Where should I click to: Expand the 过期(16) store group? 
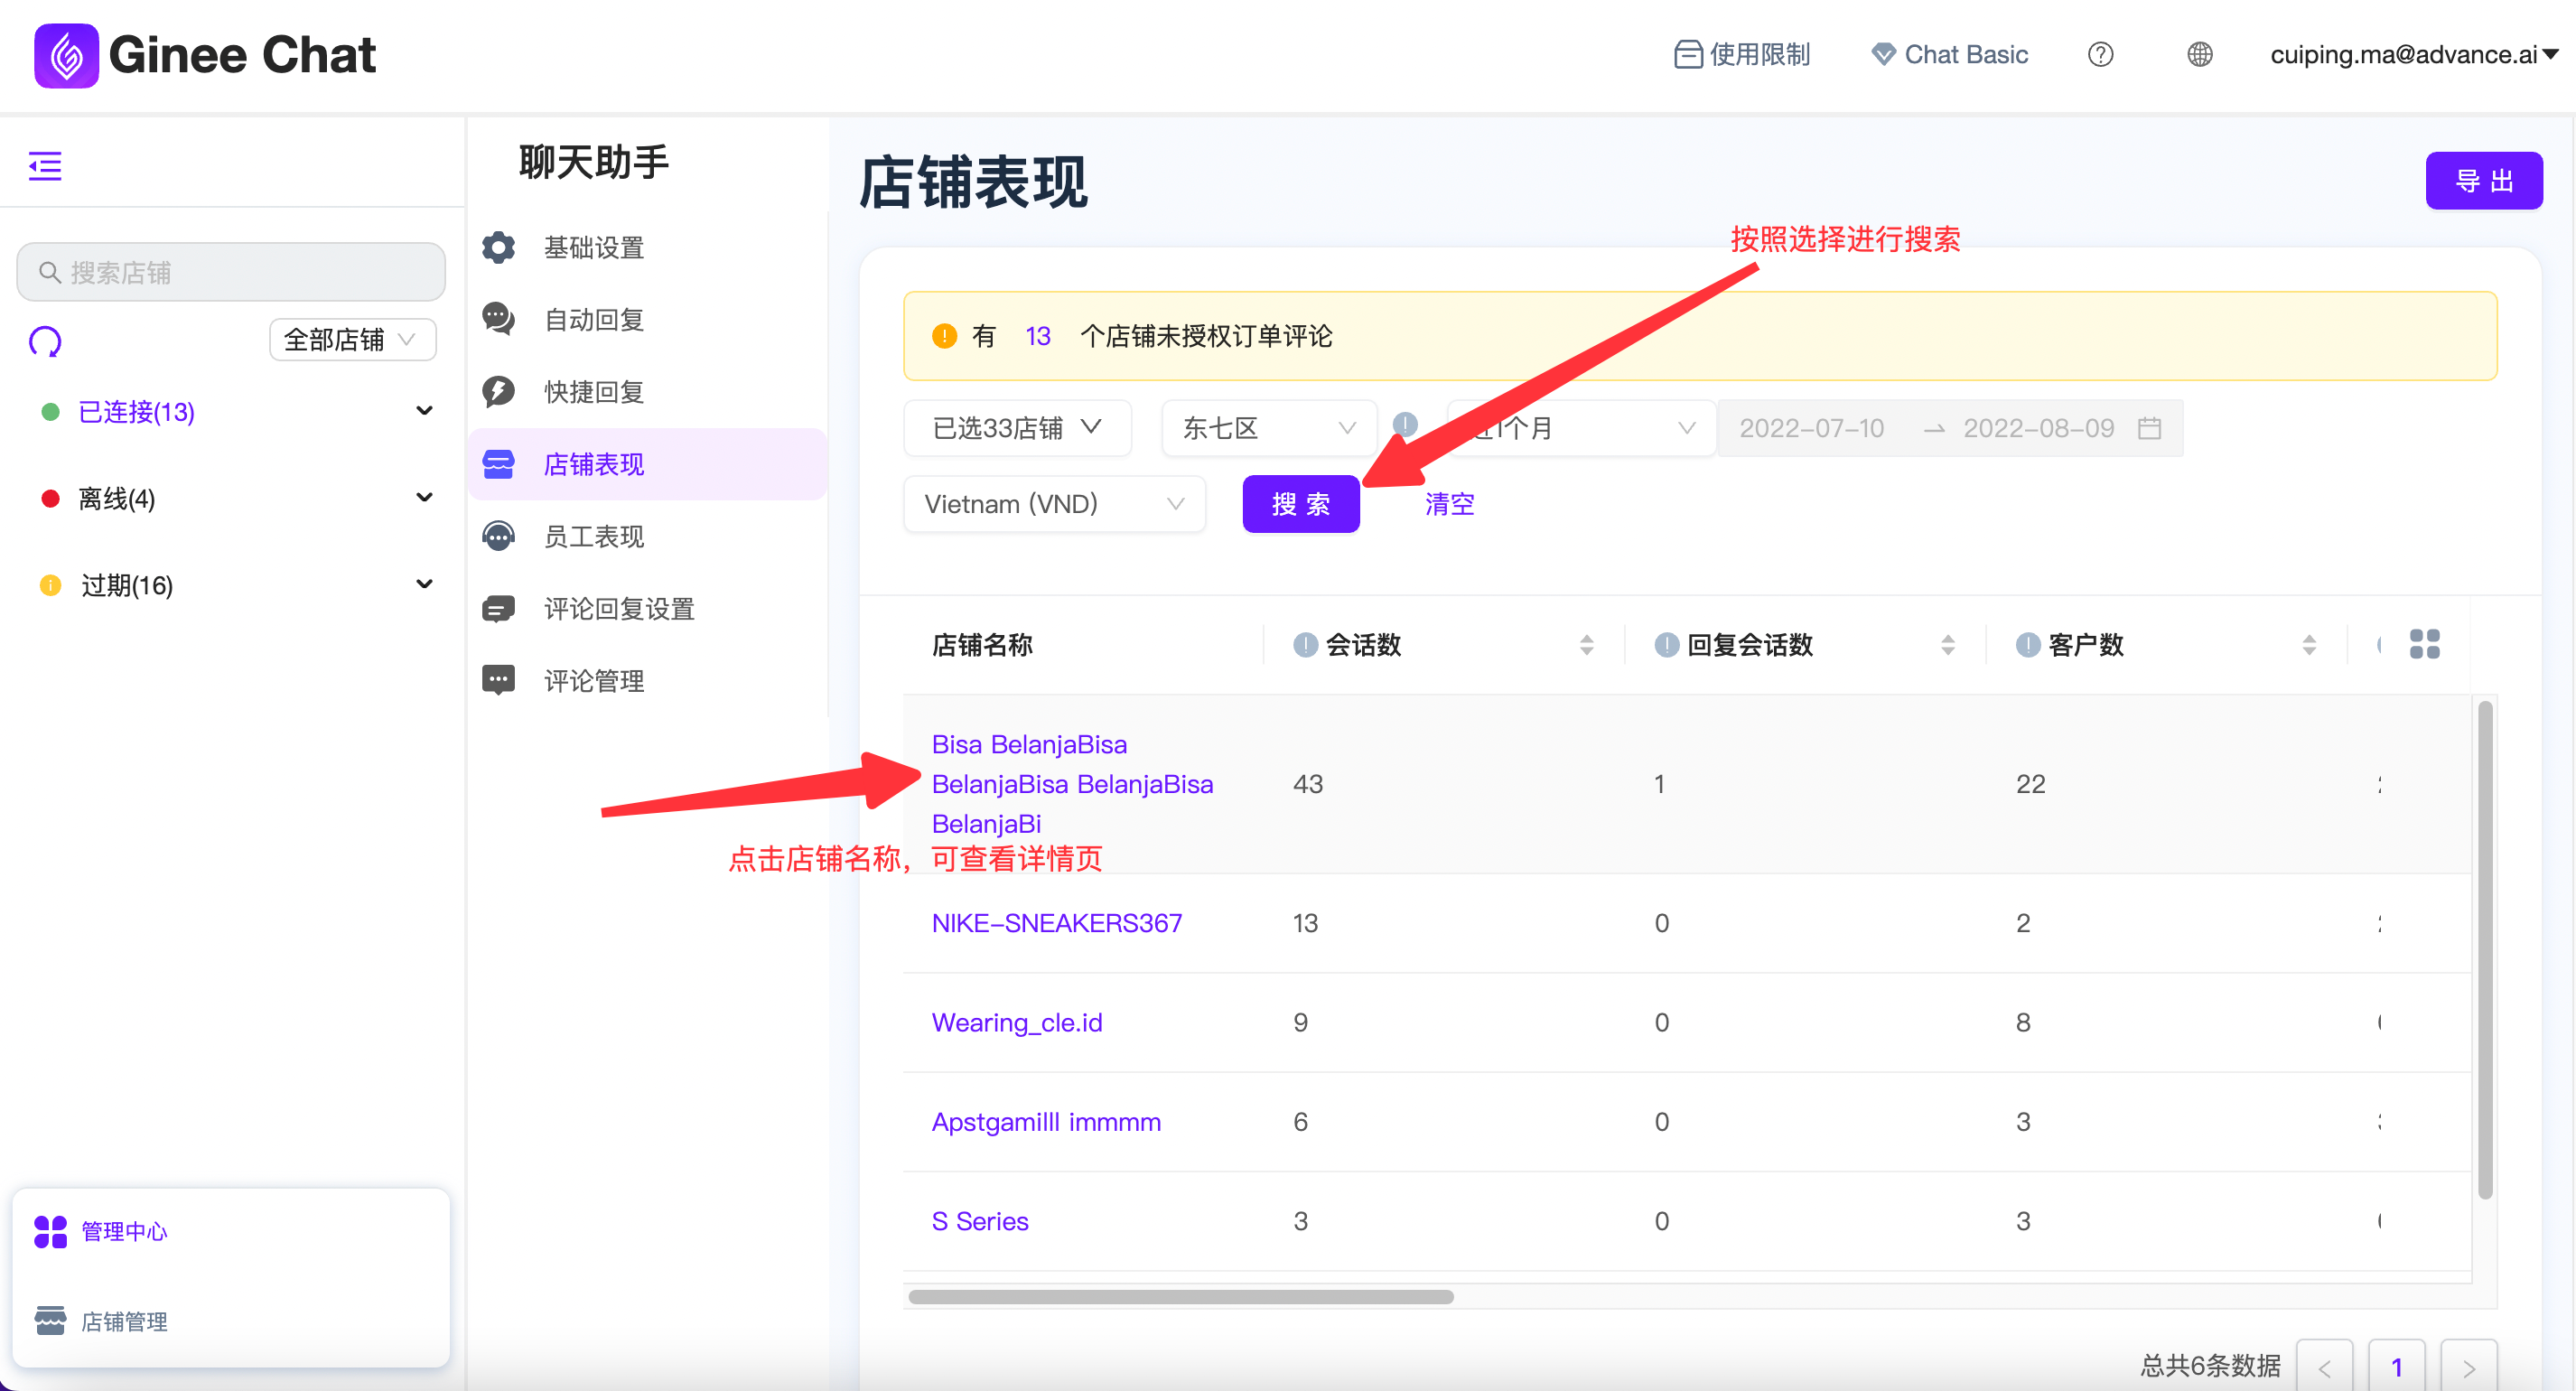pos(424,584)
